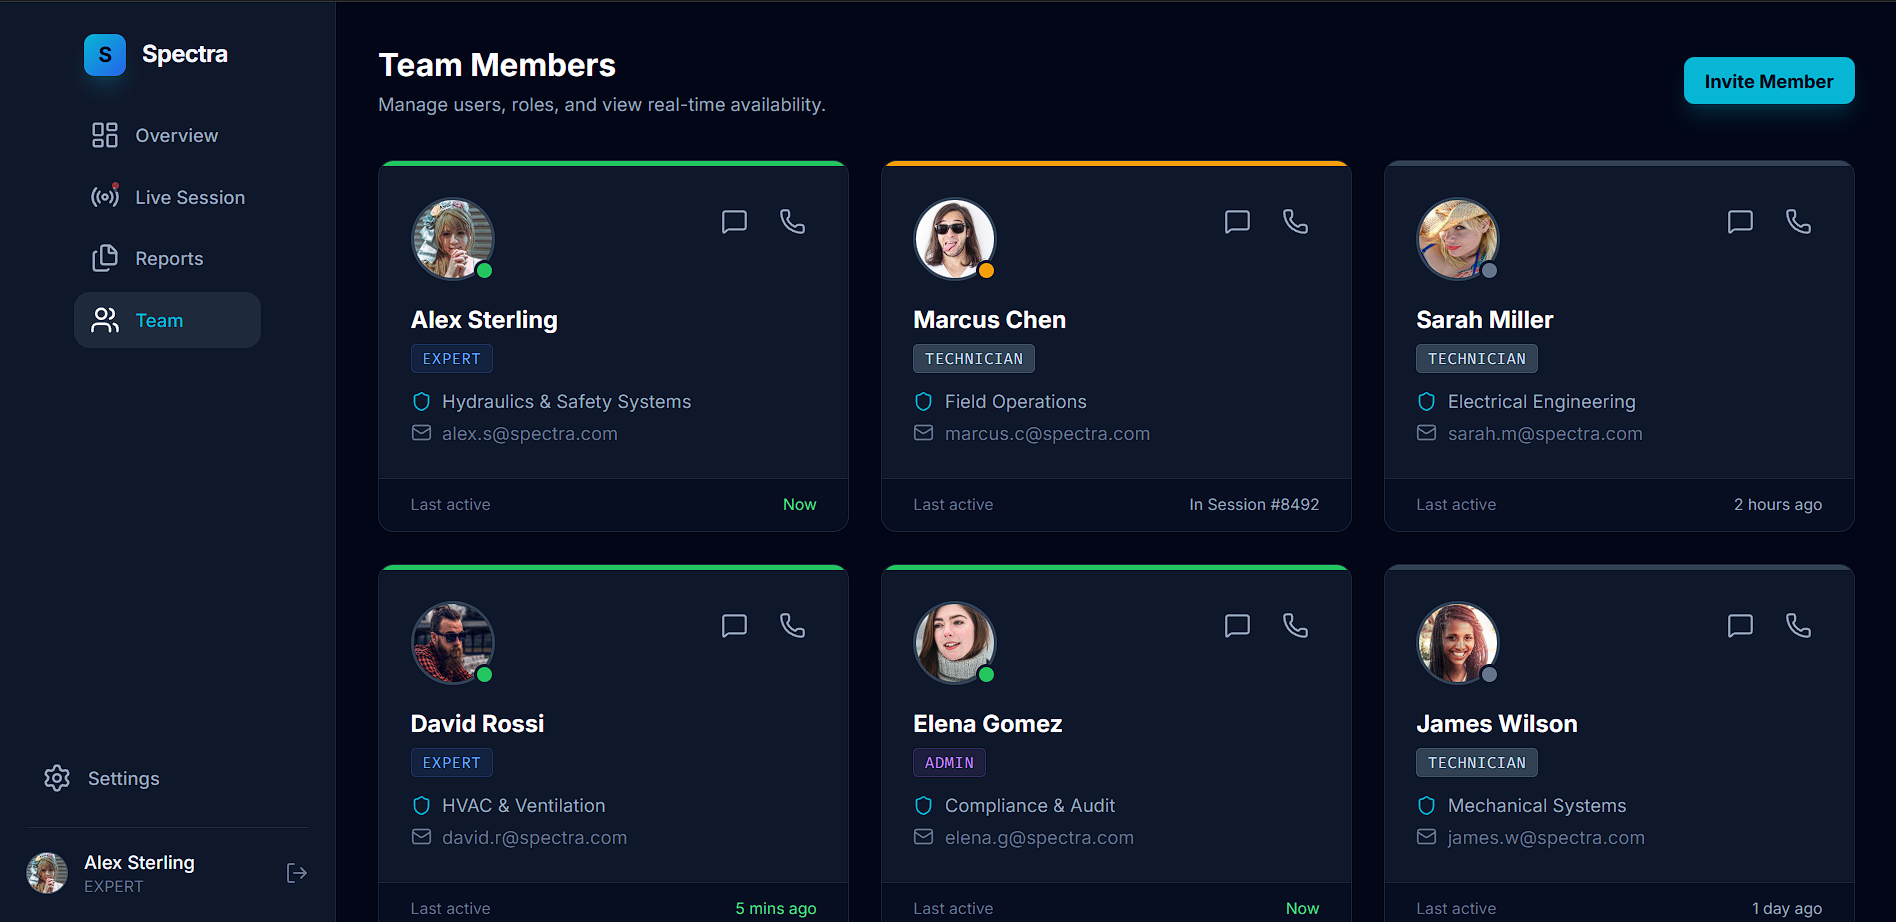The image size is (1896, 922).
Task: Click the Invite Member button
Action: point(1769,81)
